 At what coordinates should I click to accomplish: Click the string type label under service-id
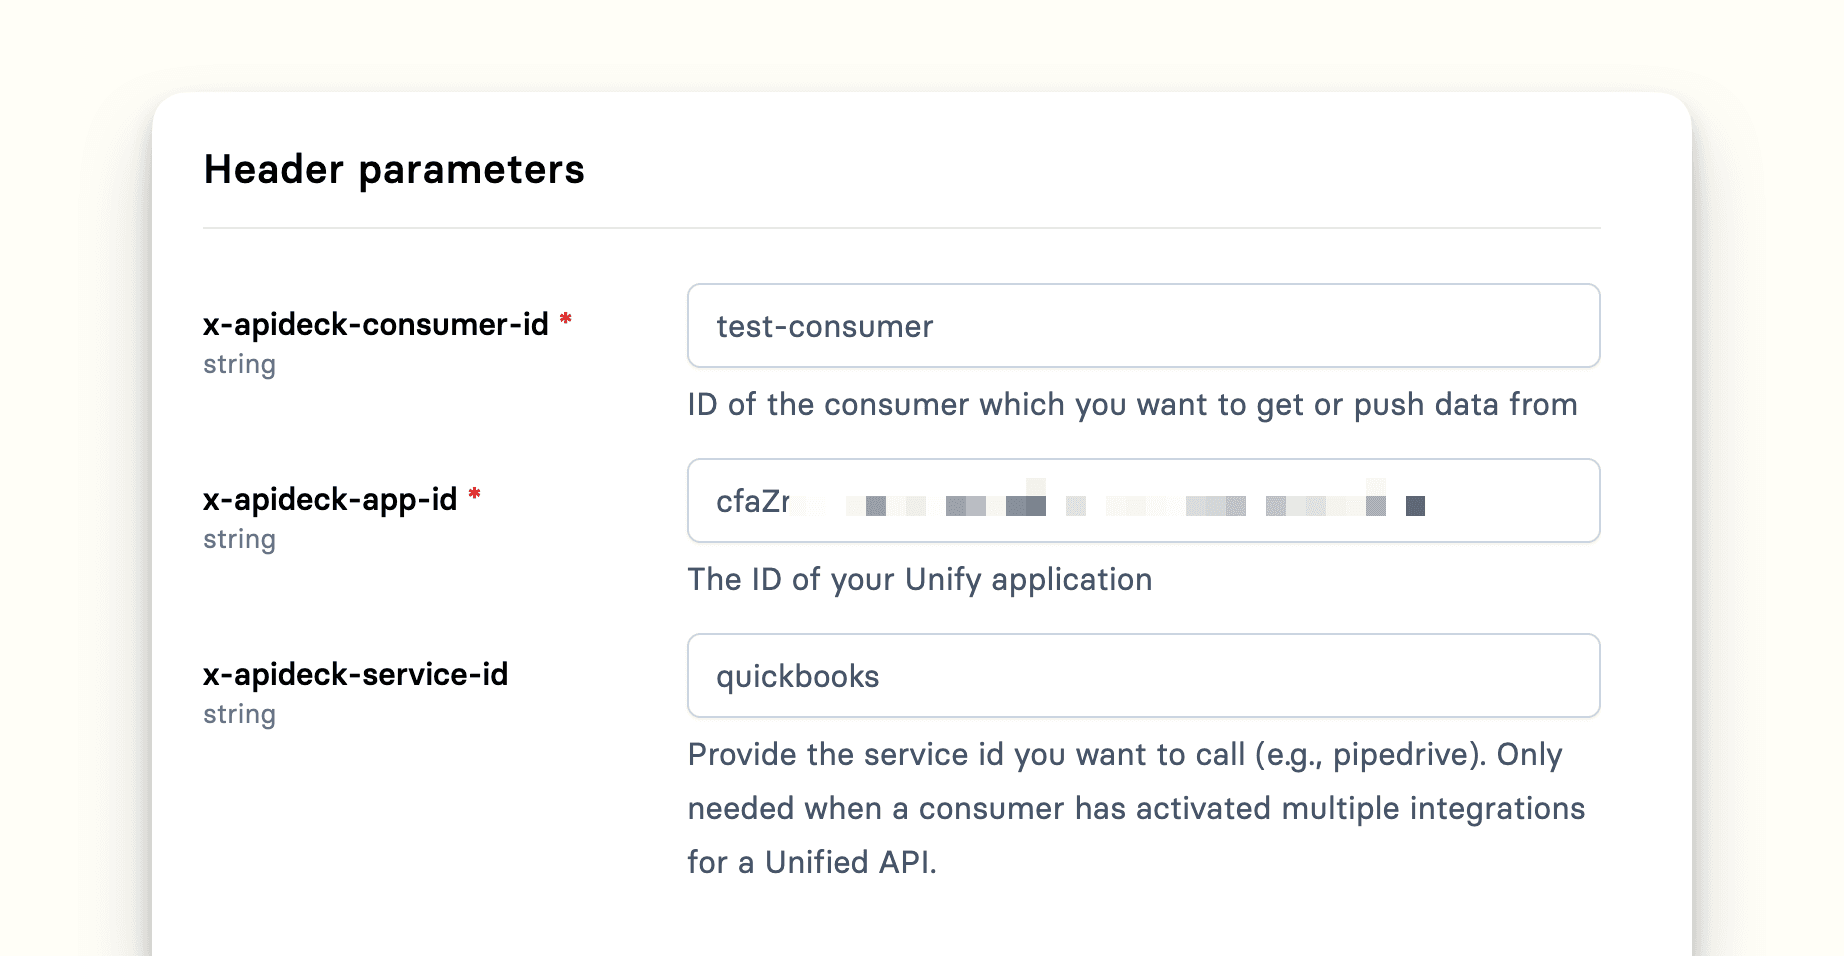[239, 714]
